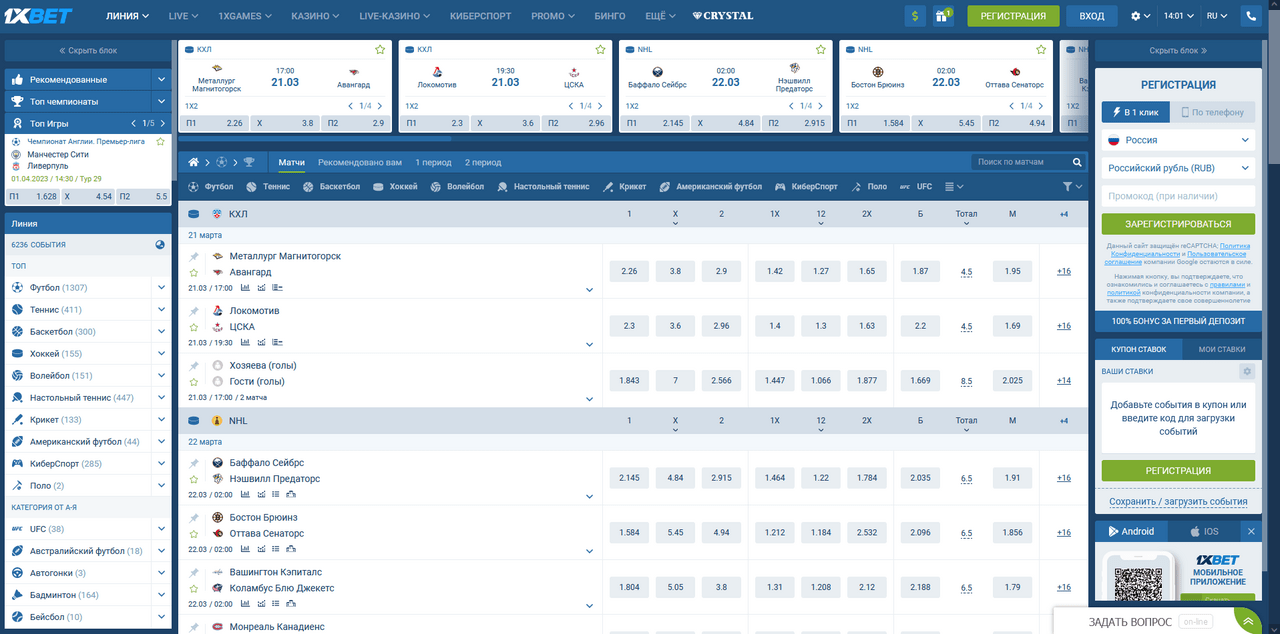Click Сохранить / загрузить события link
The image size is (1280, 634).
pyautogui.click(x=1178, y=501)
